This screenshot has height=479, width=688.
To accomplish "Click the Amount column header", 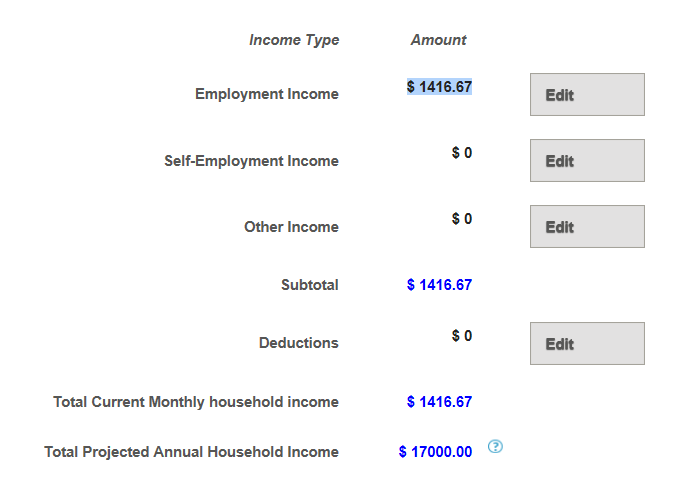I will click(438, 40).
